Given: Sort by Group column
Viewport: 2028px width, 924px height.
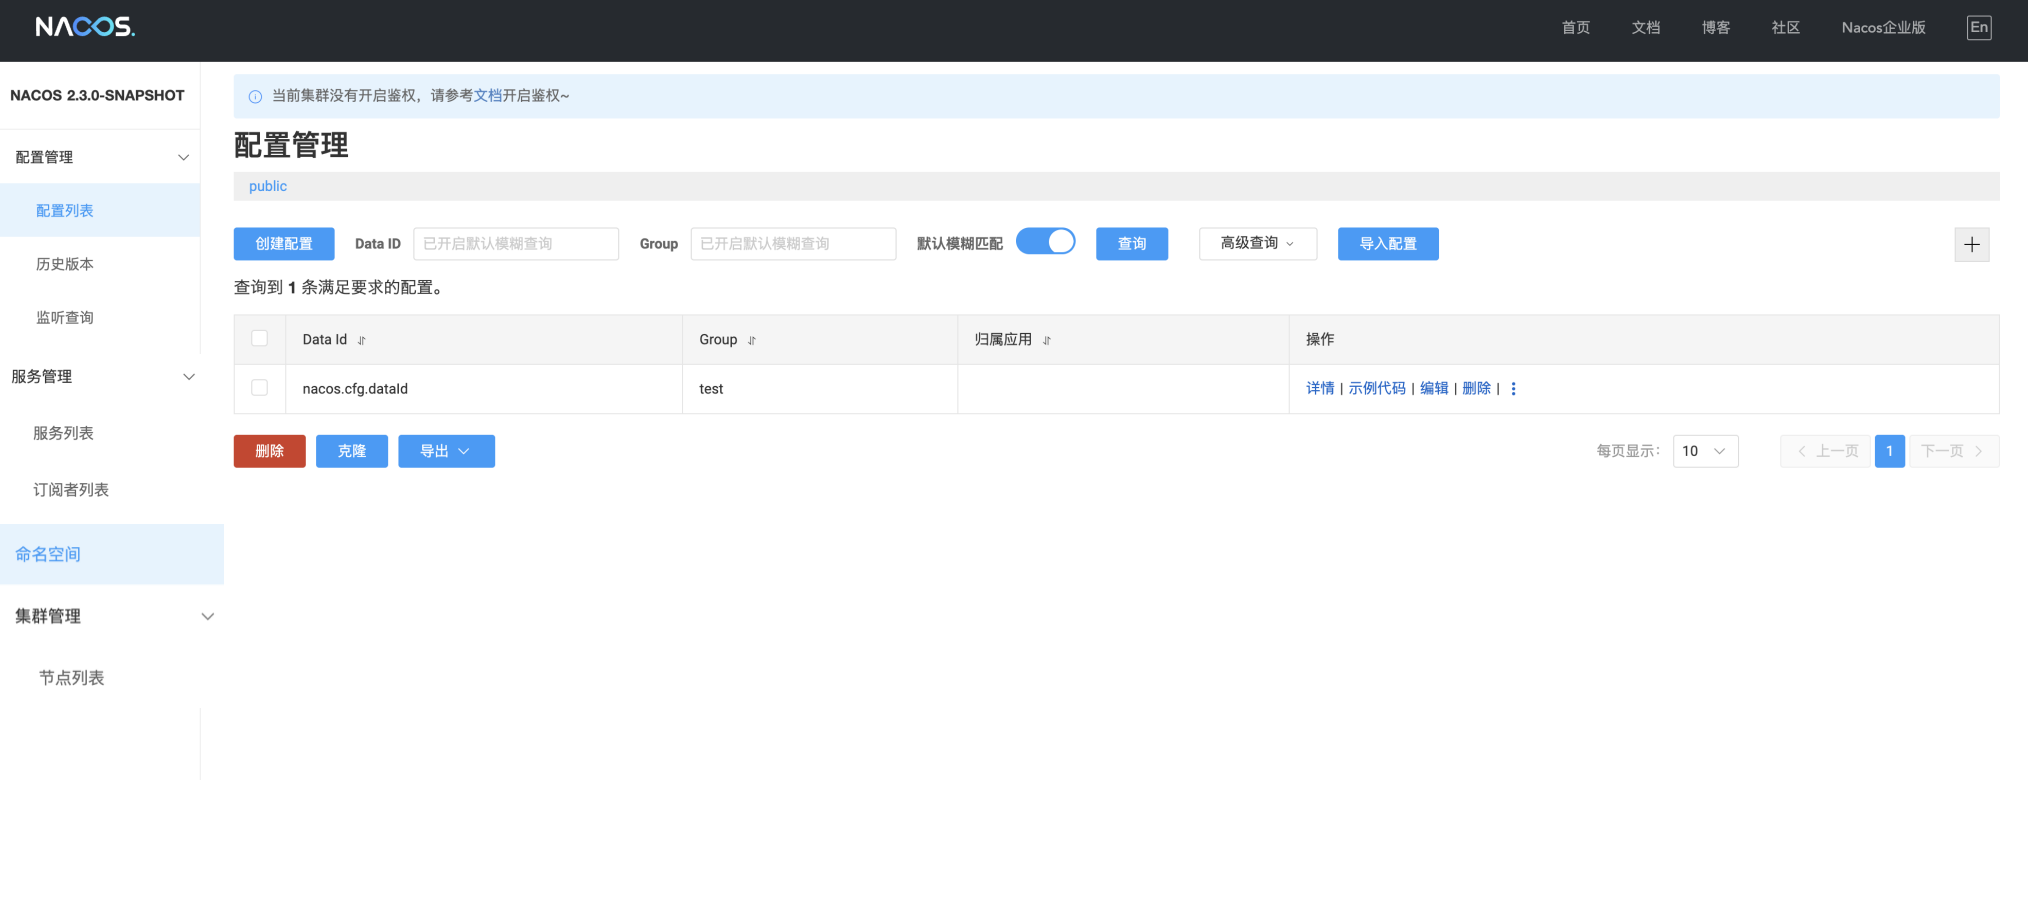Looking at the screenshot, I should [x=752, y=341].
